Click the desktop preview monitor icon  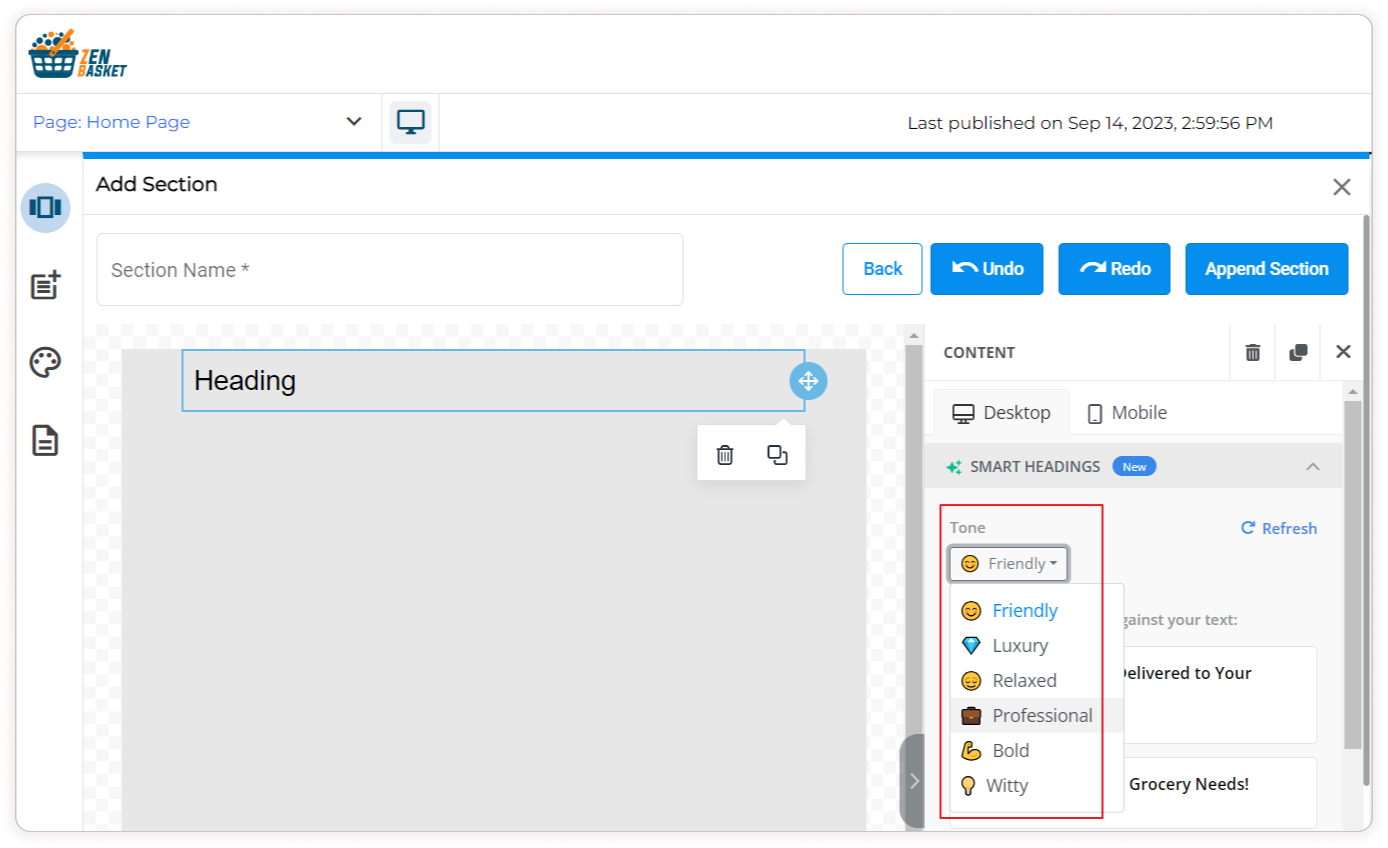pos(410,122)
